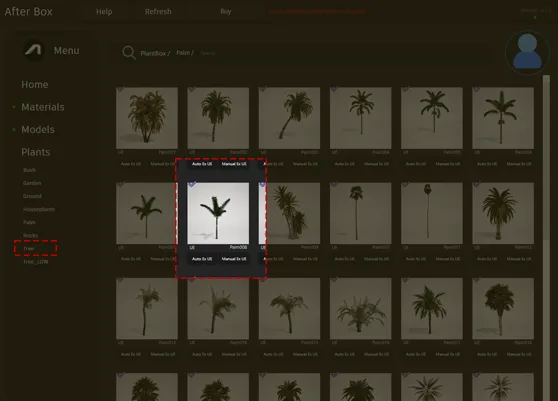Screen dimensions: 558x401
Task: Click Manual Ex UE under Palm011
Action: pos(448,259)
